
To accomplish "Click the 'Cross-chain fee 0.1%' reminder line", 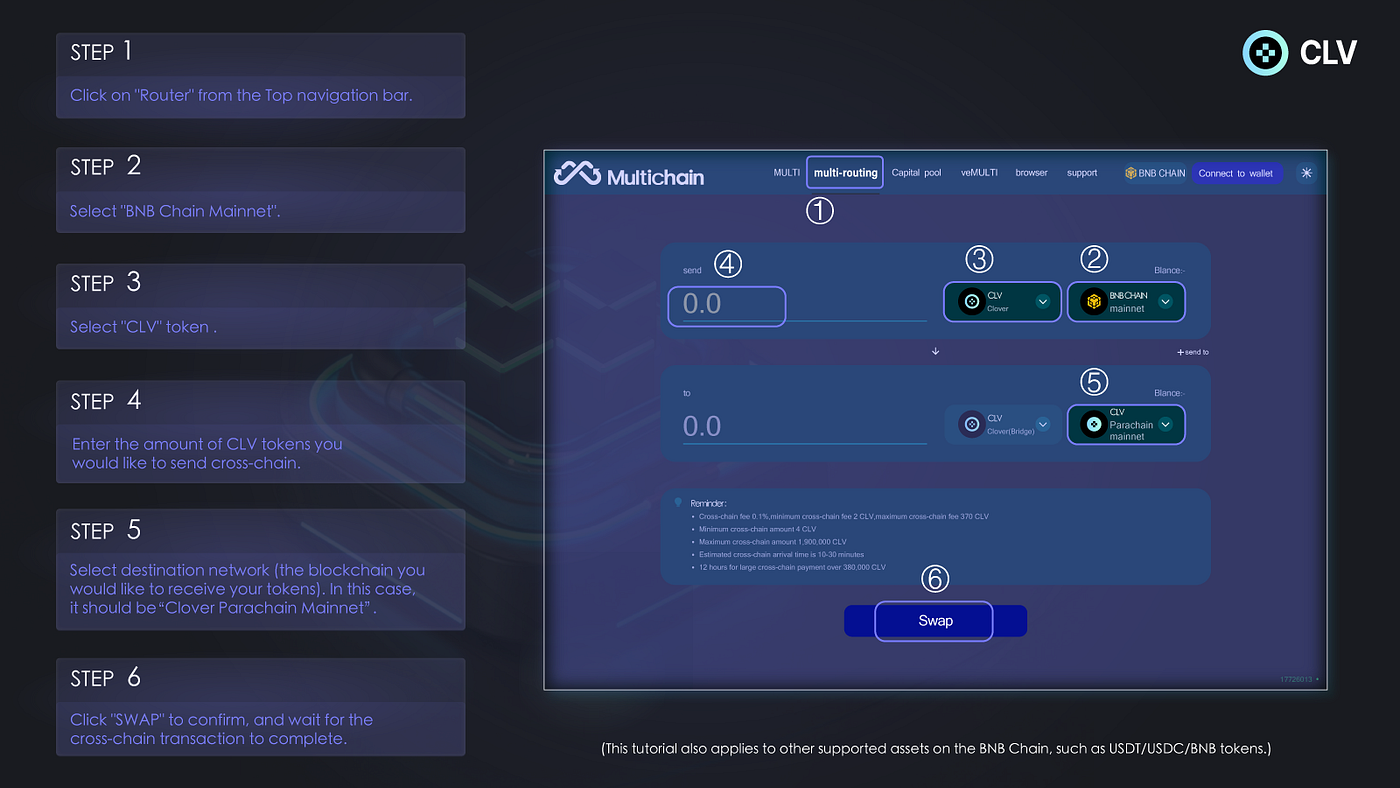I will pyautogui.click(x=844, y=516).
